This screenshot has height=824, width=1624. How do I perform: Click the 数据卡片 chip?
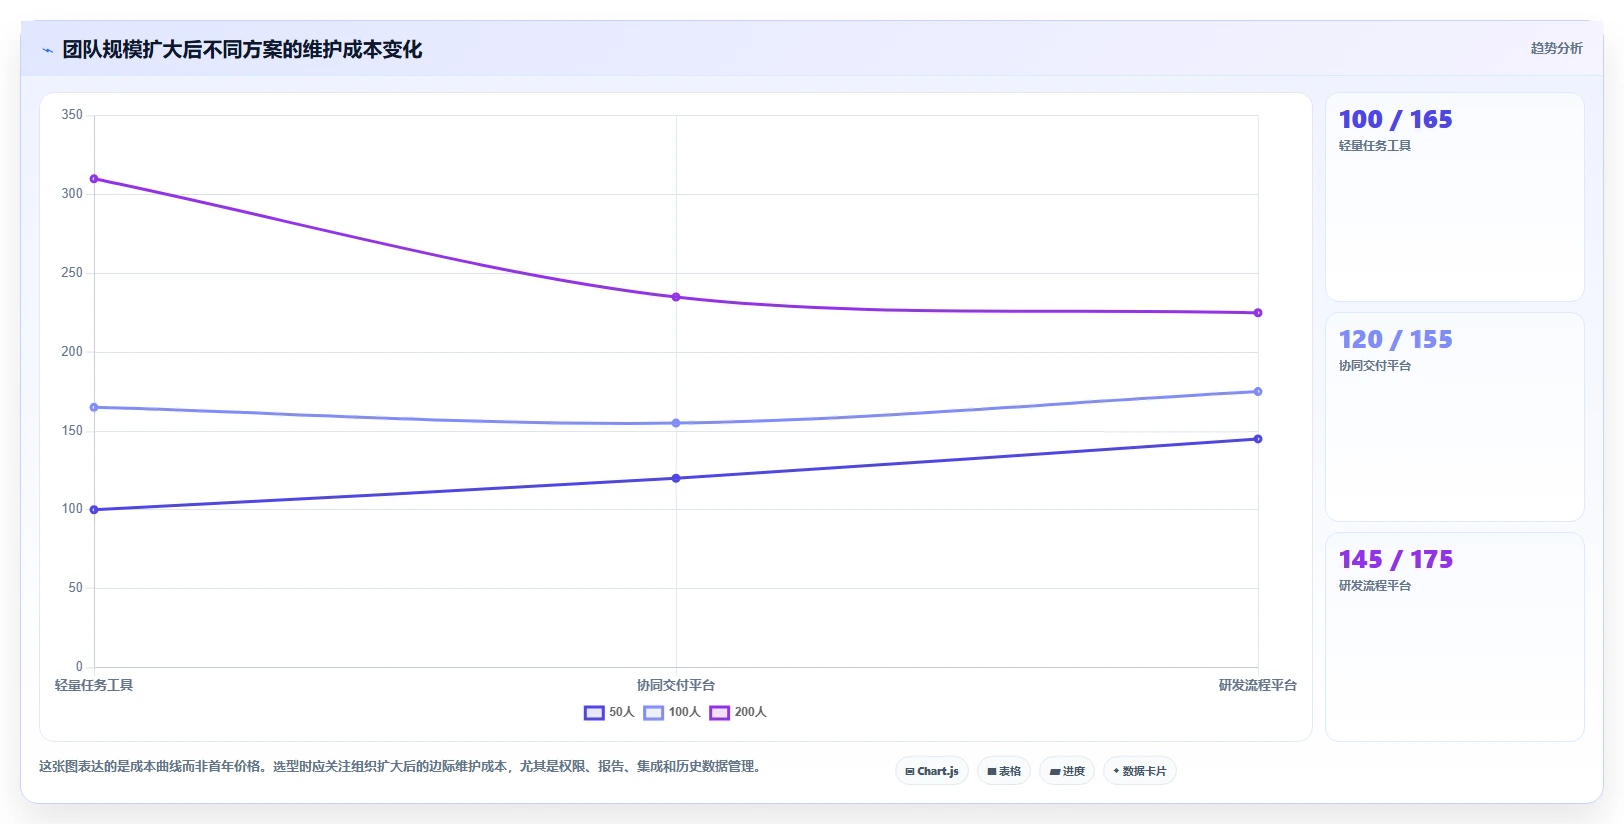[1140, 771]
